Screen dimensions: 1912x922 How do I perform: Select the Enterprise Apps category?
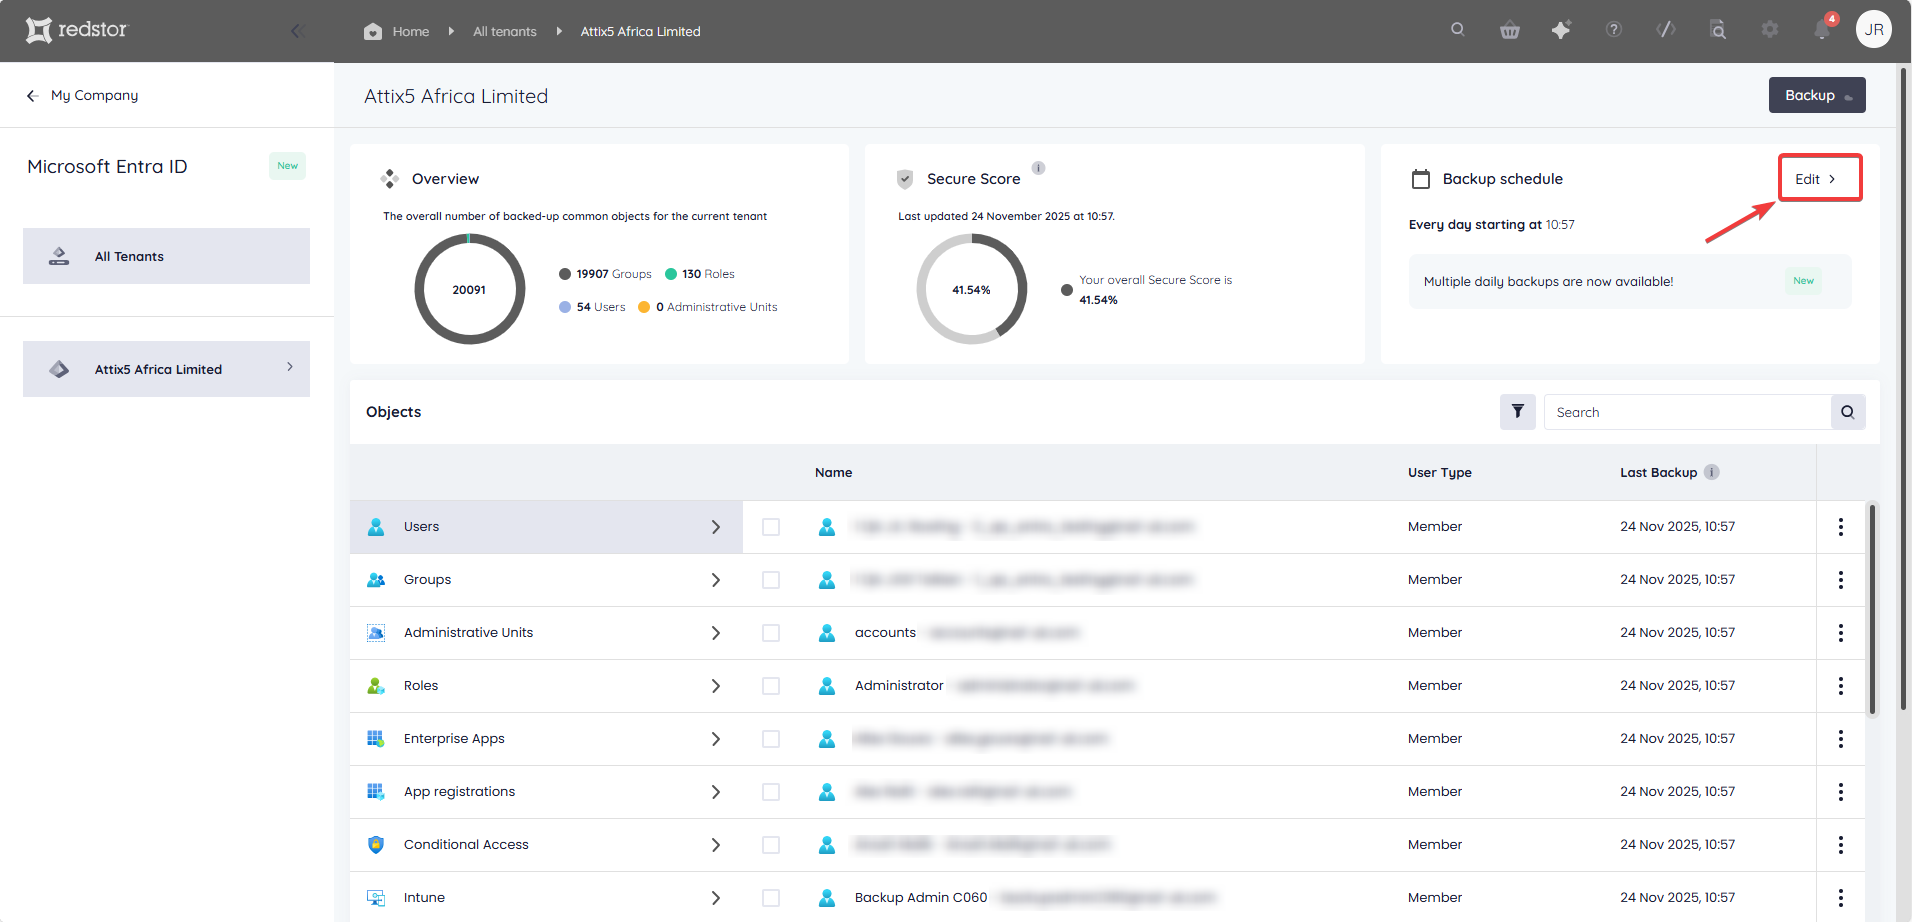[546, 739]
